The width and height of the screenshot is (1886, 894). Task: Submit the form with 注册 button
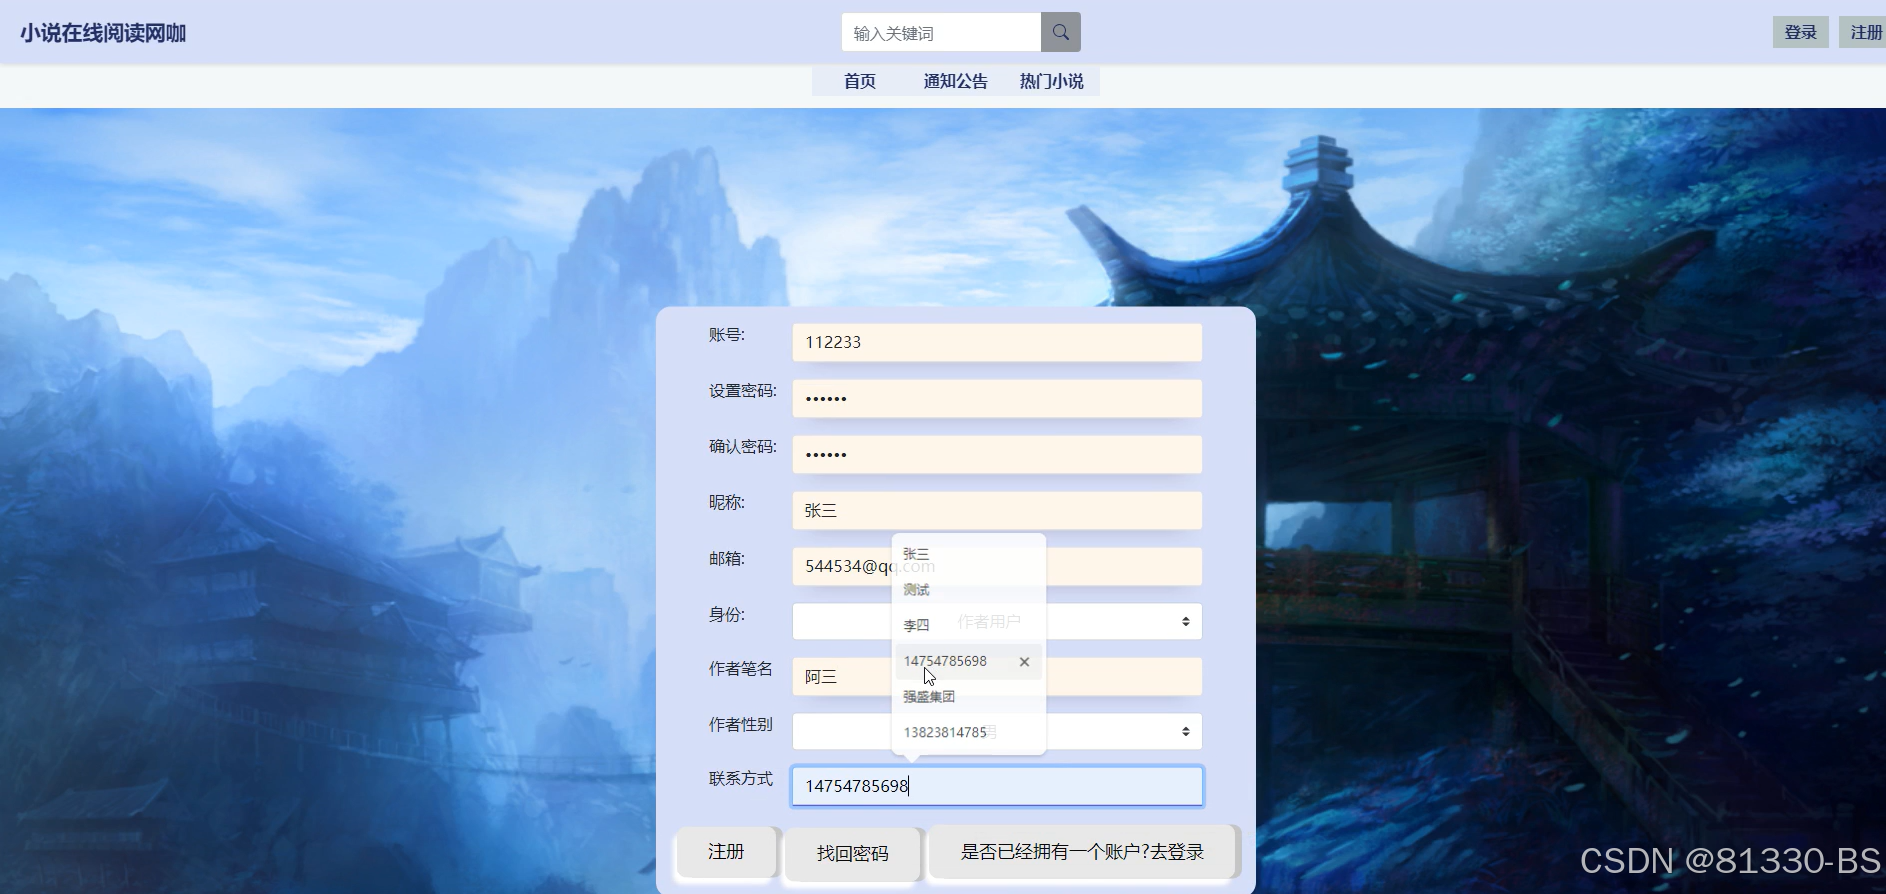726,852
